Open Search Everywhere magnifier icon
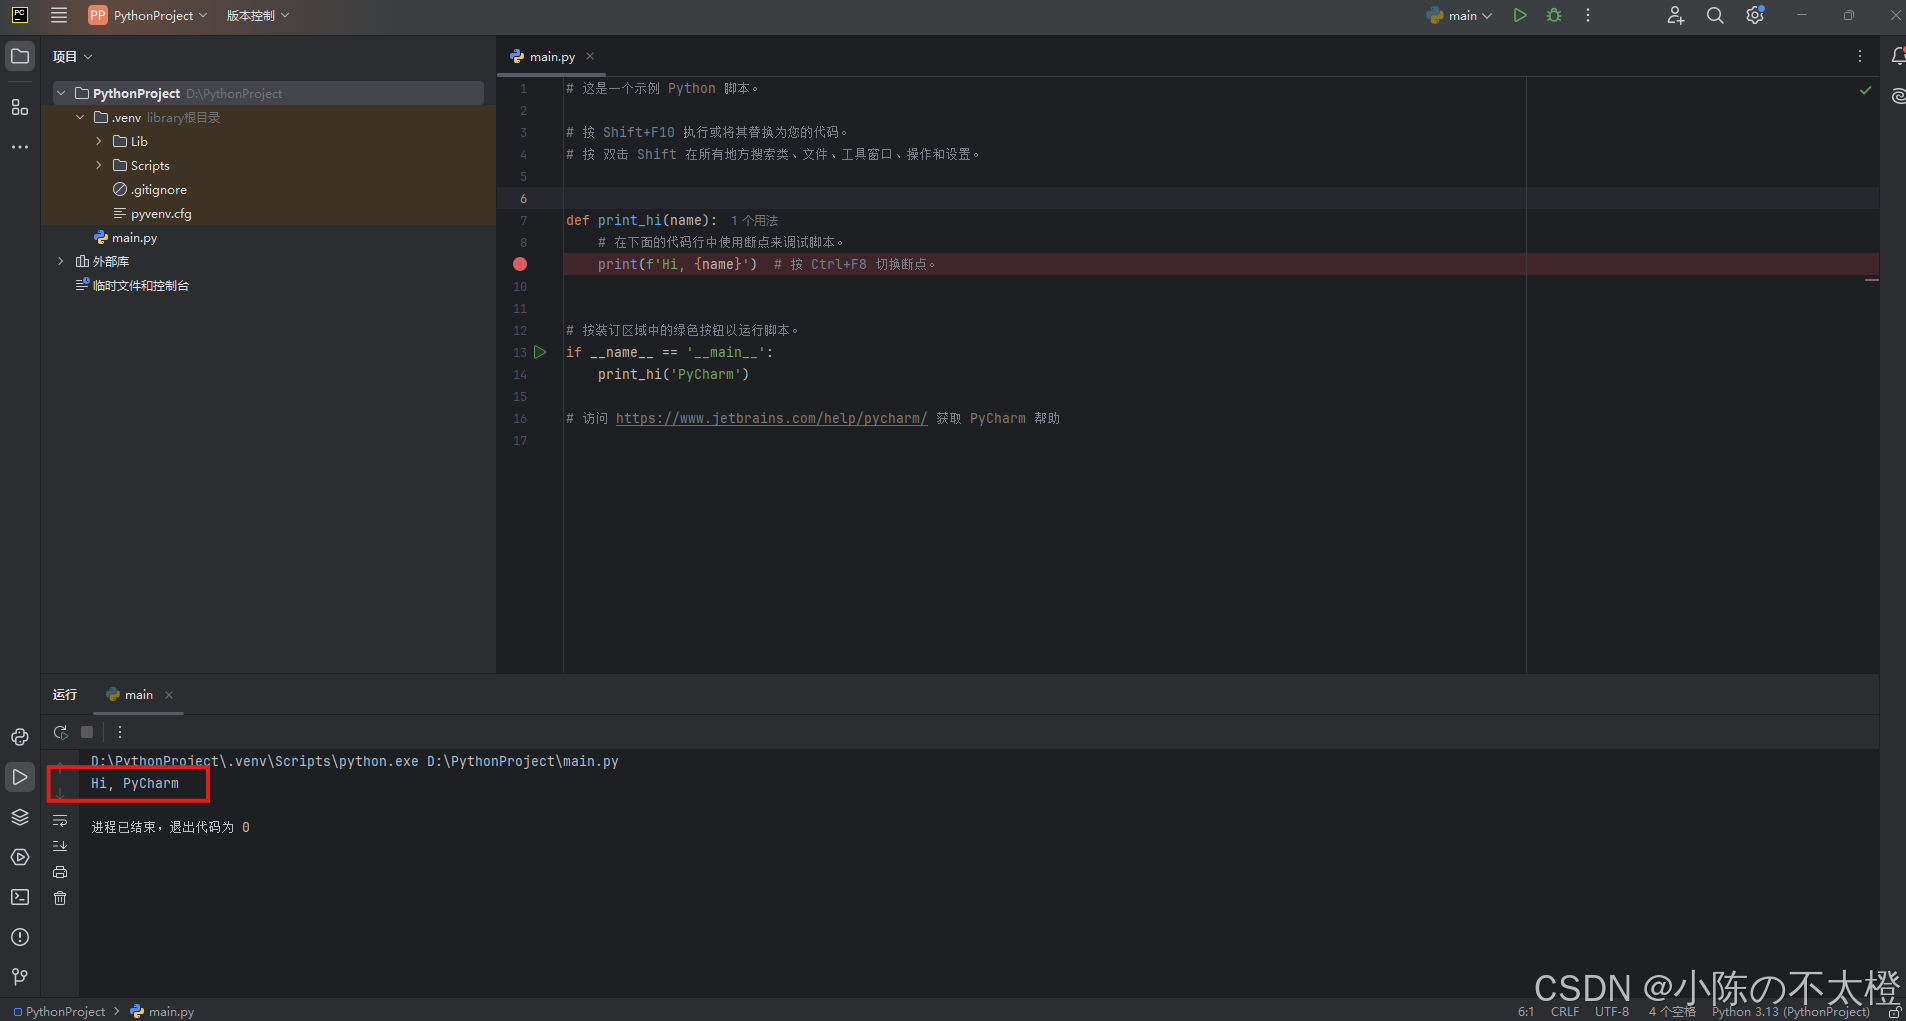Image resolution: width=1906 pixels, height=1021 pixels. [1715, 15]
